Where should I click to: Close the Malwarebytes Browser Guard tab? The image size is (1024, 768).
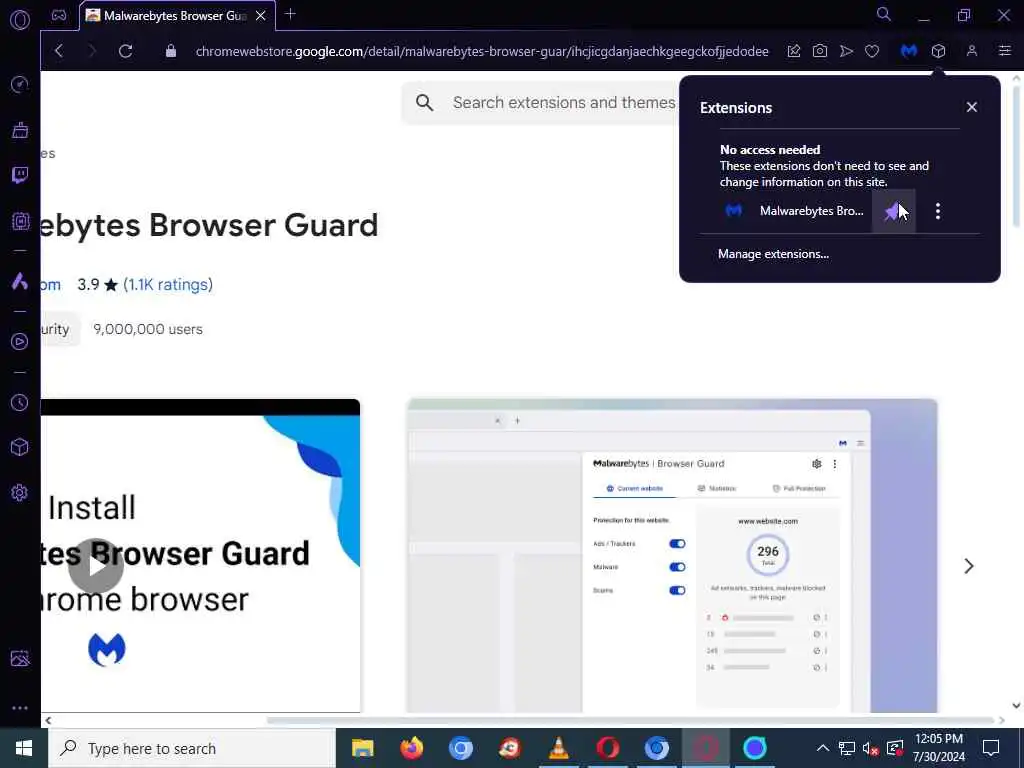(261, 16)
